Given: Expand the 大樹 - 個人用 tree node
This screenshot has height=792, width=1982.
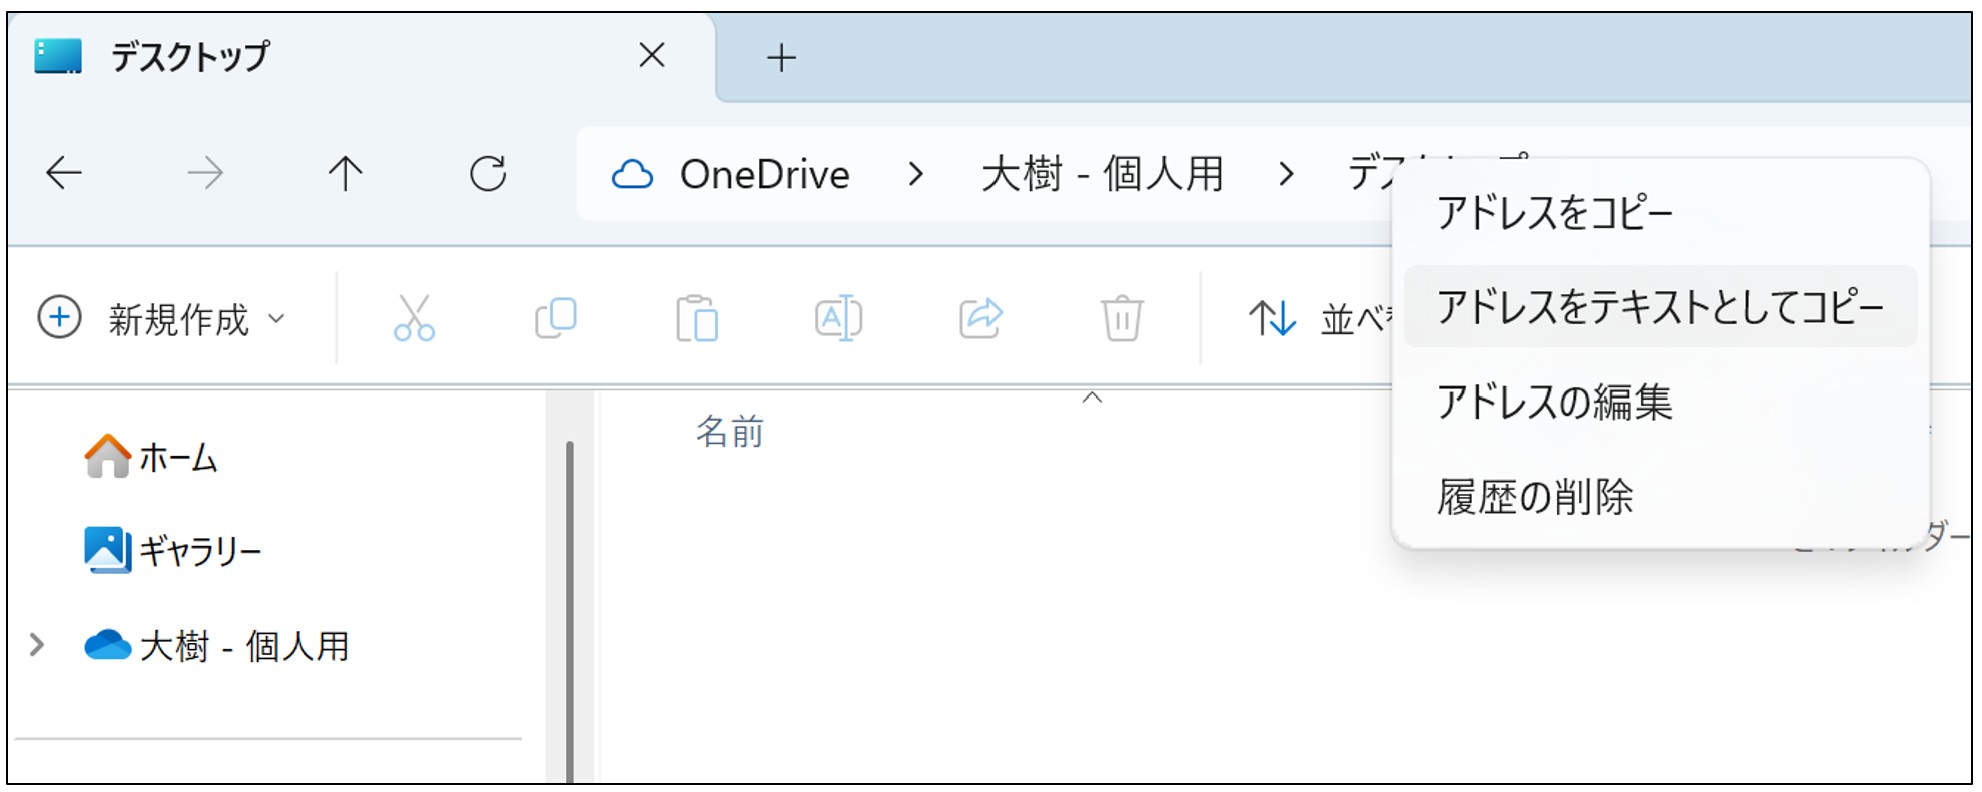Looking at the screenshot, I should [x=37, y=645].
